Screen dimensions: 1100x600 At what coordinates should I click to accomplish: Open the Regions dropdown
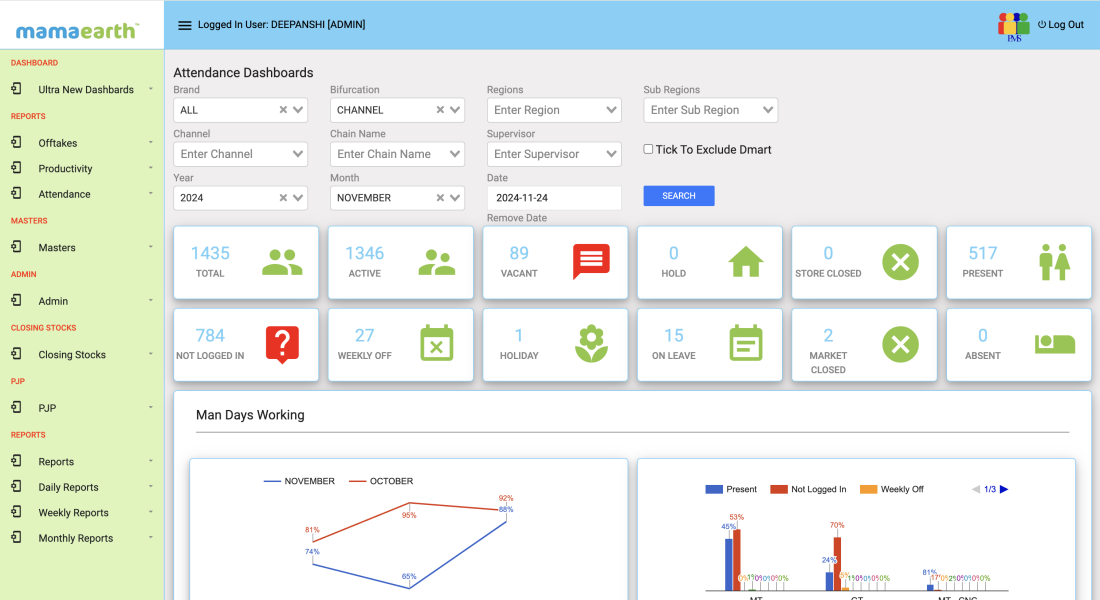click(554, 110)
